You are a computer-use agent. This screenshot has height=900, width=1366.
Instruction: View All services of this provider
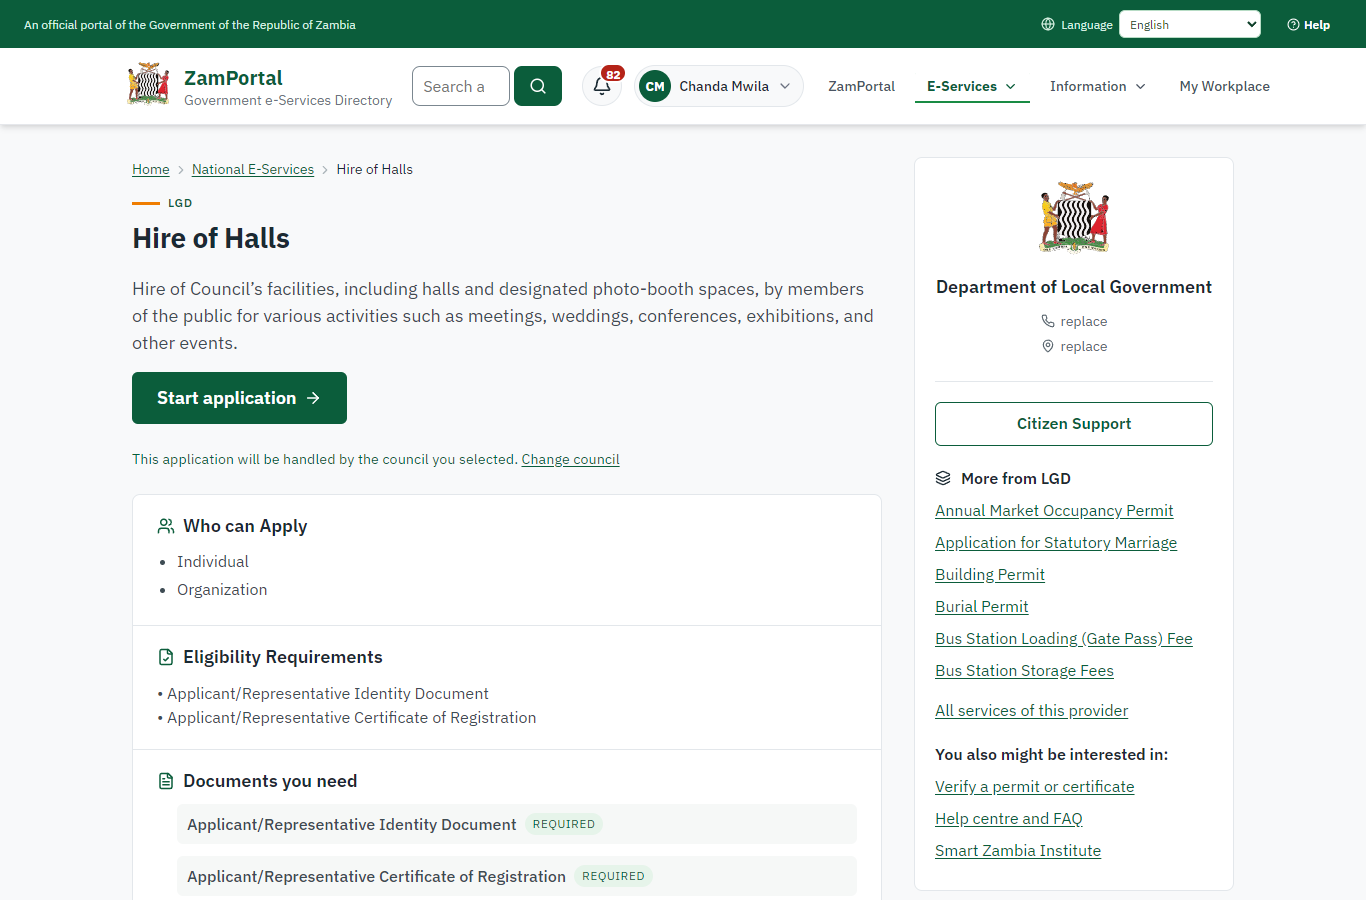point(1031,711)
